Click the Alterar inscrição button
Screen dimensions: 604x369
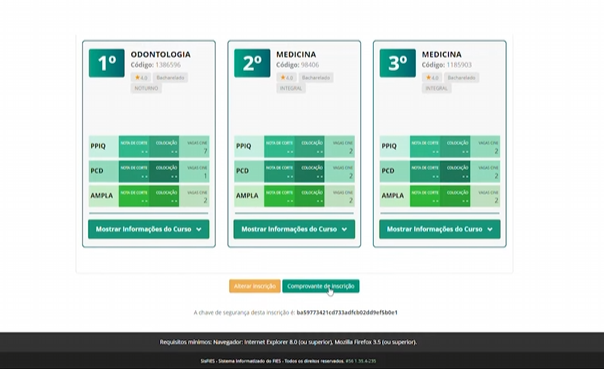pos(255,286)
